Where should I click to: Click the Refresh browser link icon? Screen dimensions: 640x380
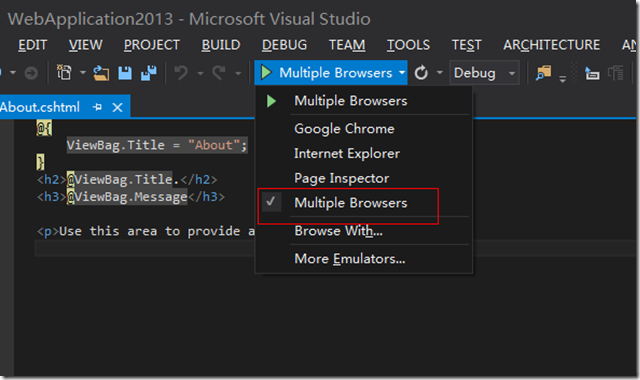(421, 73)
